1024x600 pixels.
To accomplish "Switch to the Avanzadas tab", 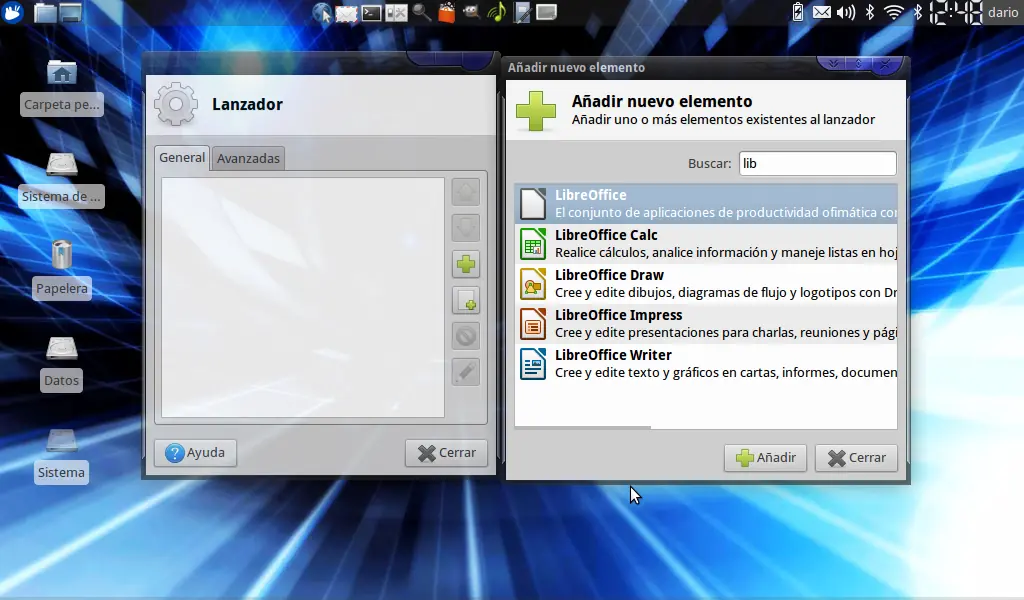I will 248,158.
